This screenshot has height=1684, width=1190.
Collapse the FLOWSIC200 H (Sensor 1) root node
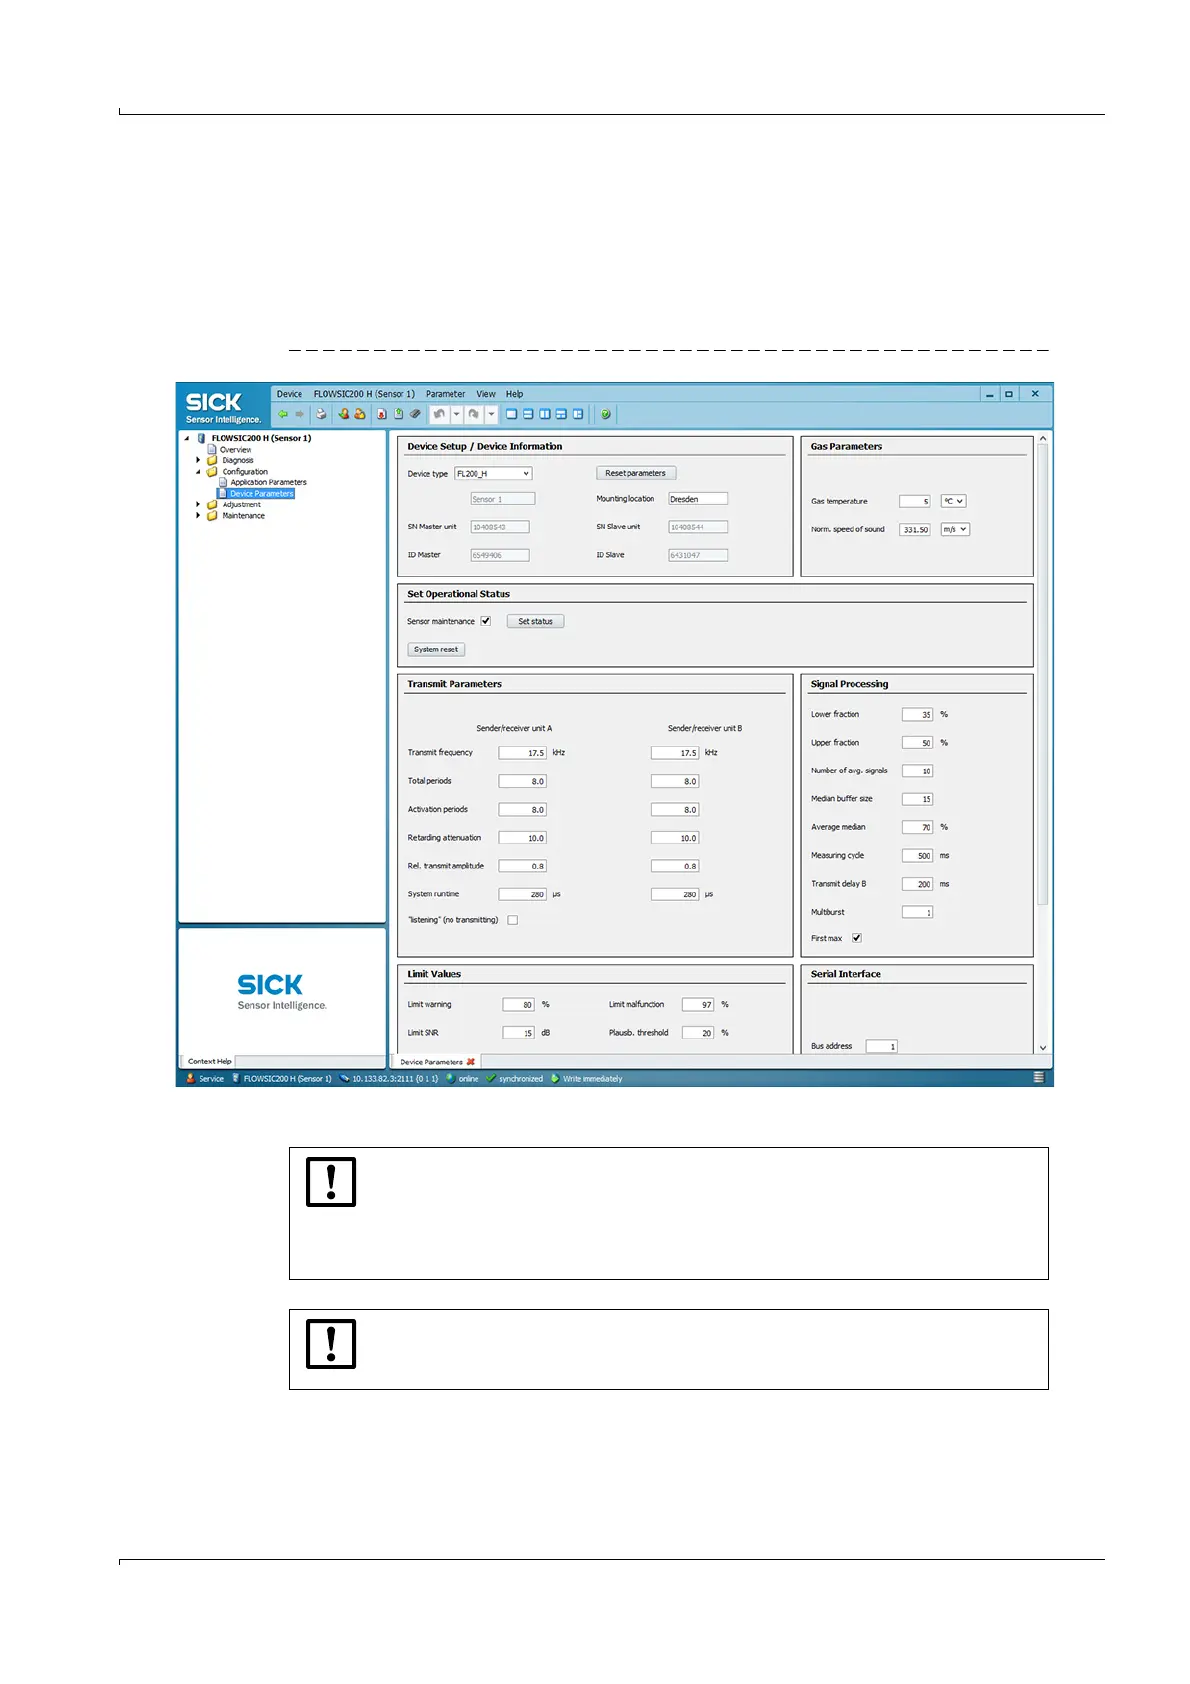(187, 438)
